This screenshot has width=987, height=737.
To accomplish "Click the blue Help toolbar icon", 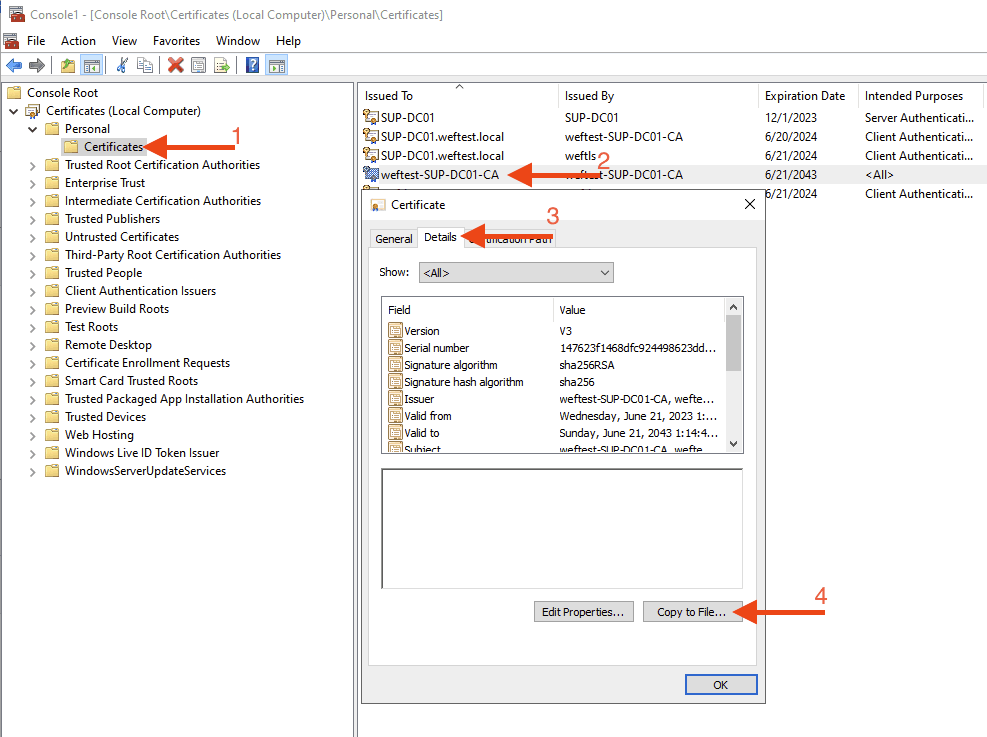I will coord(252,65).
